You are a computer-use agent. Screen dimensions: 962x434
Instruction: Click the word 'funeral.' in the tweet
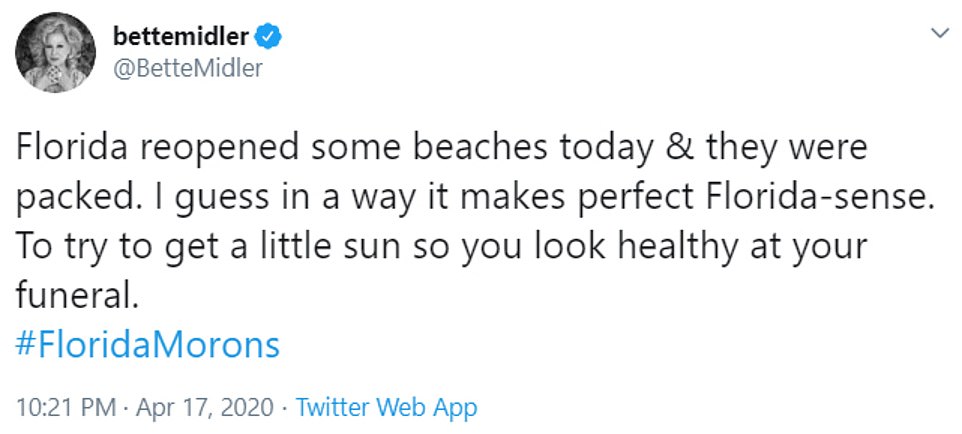coord(75,297)
